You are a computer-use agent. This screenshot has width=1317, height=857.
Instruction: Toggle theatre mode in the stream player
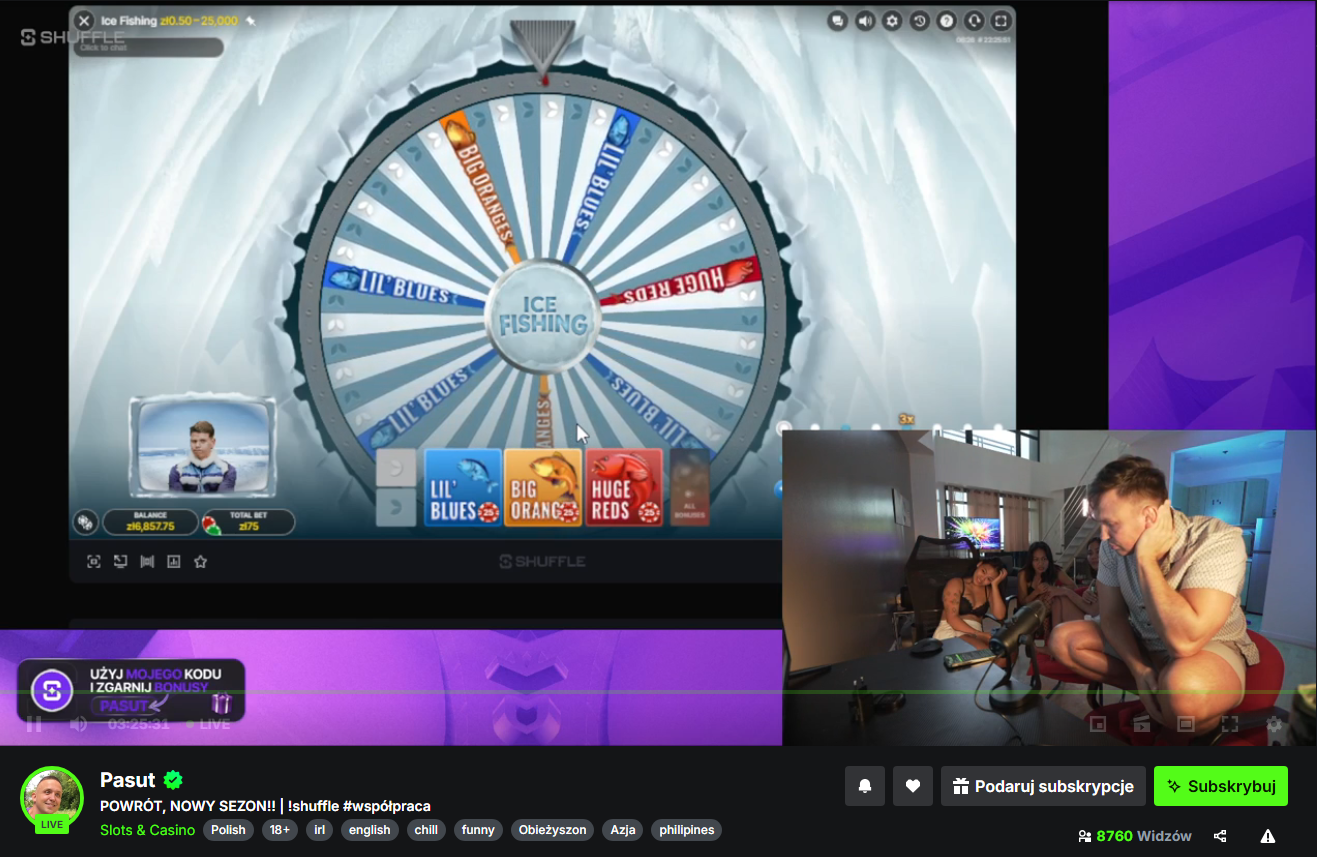coord(1186,723)
